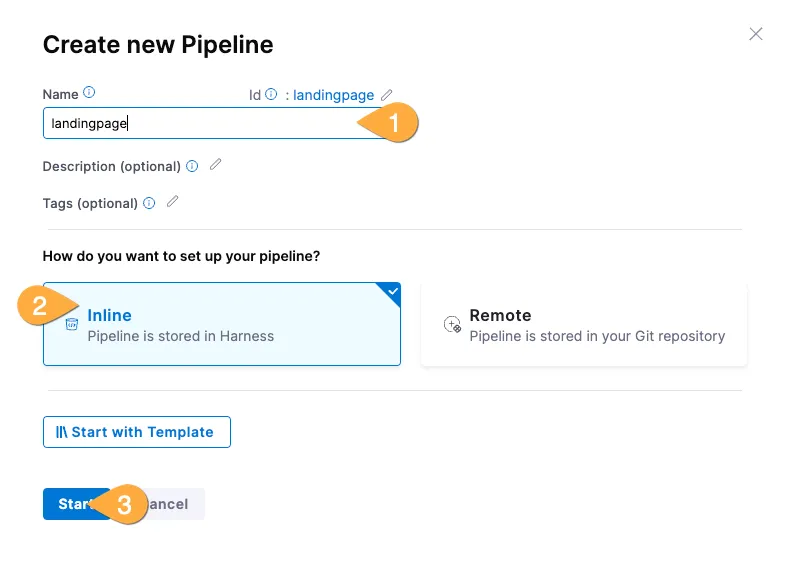Screen dimensions: 790x563
Task: Click the info icon next to Id
Action: click(x=271, y=95)
